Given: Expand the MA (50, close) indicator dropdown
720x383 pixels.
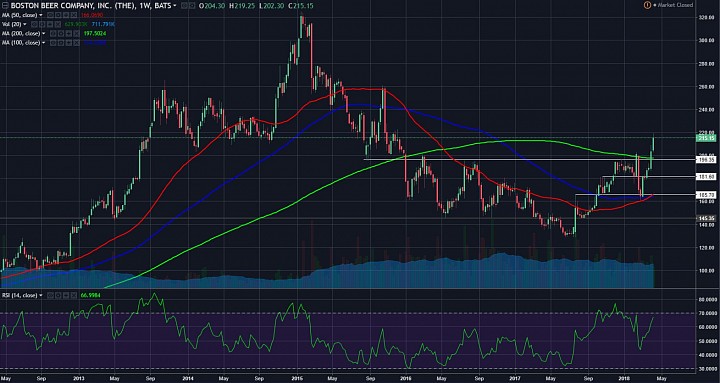Looking at the screenshot, I should point(41,15).
